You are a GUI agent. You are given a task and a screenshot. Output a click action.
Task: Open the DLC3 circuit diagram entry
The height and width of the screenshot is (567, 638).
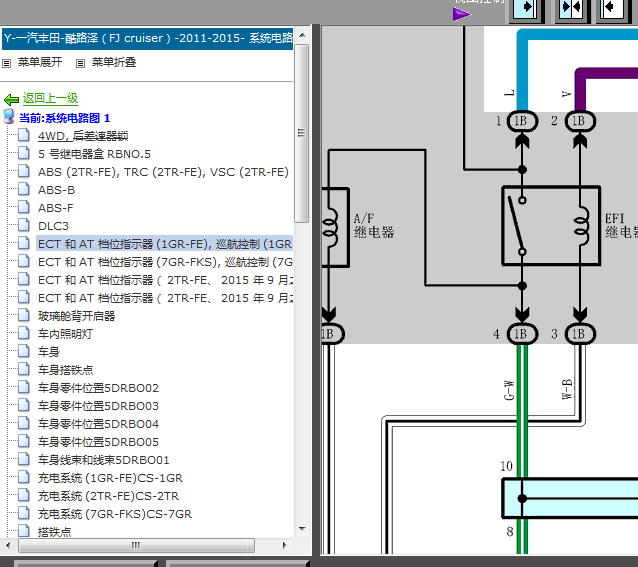[x=53, y=226]
